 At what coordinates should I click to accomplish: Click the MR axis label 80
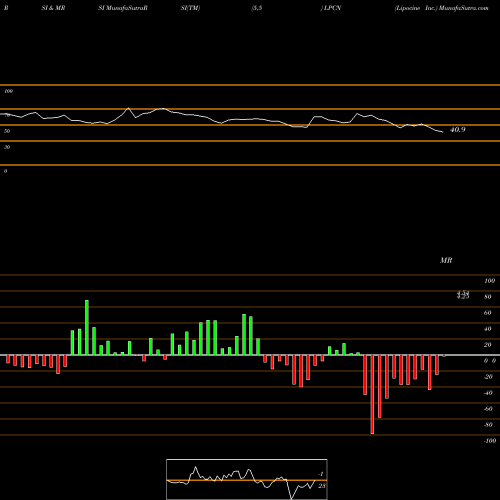487,297
